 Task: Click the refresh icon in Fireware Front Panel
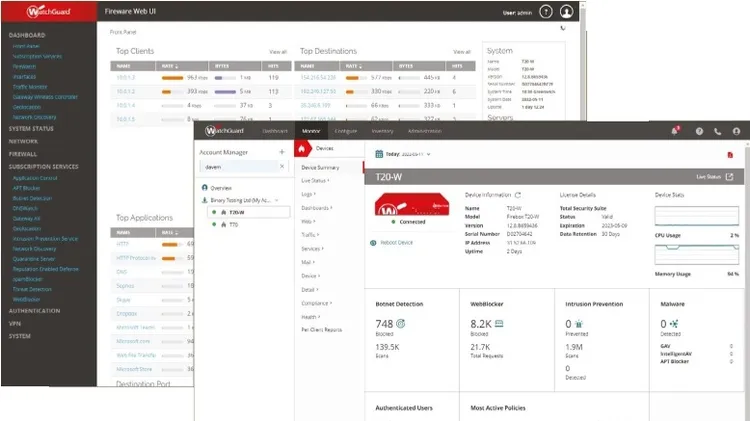[563, 28]
